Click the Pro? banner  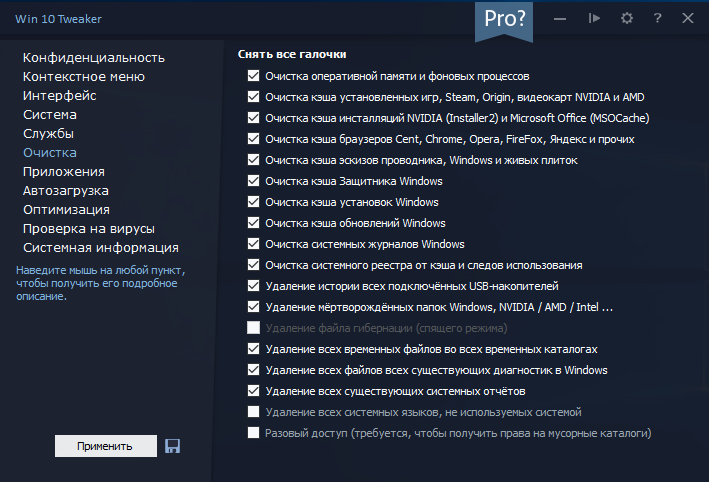tap(504, 21)
